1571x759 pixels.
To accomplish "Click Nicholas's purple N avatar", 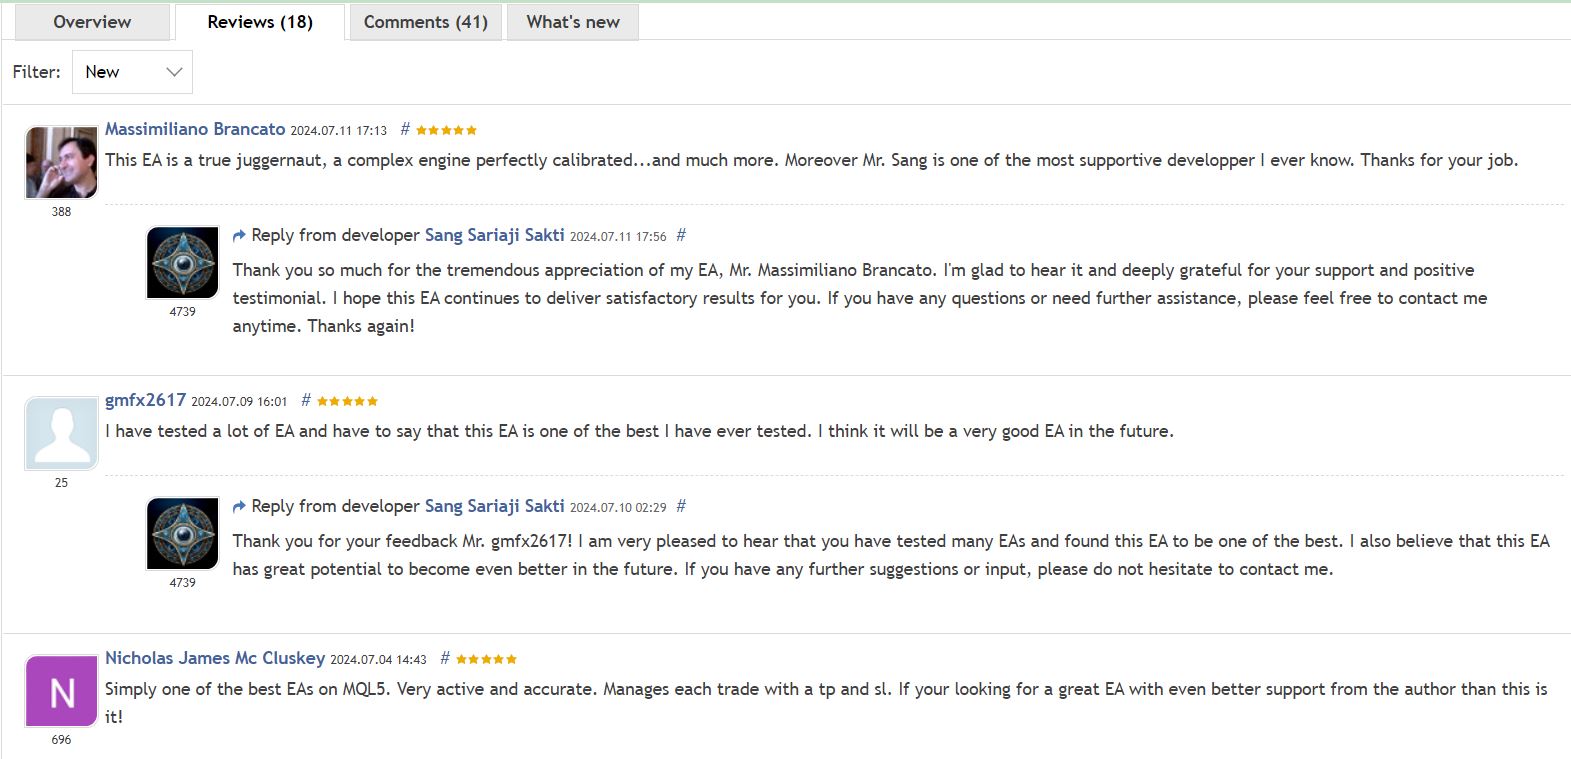I will pyautogui.click(x=61, y=690).
